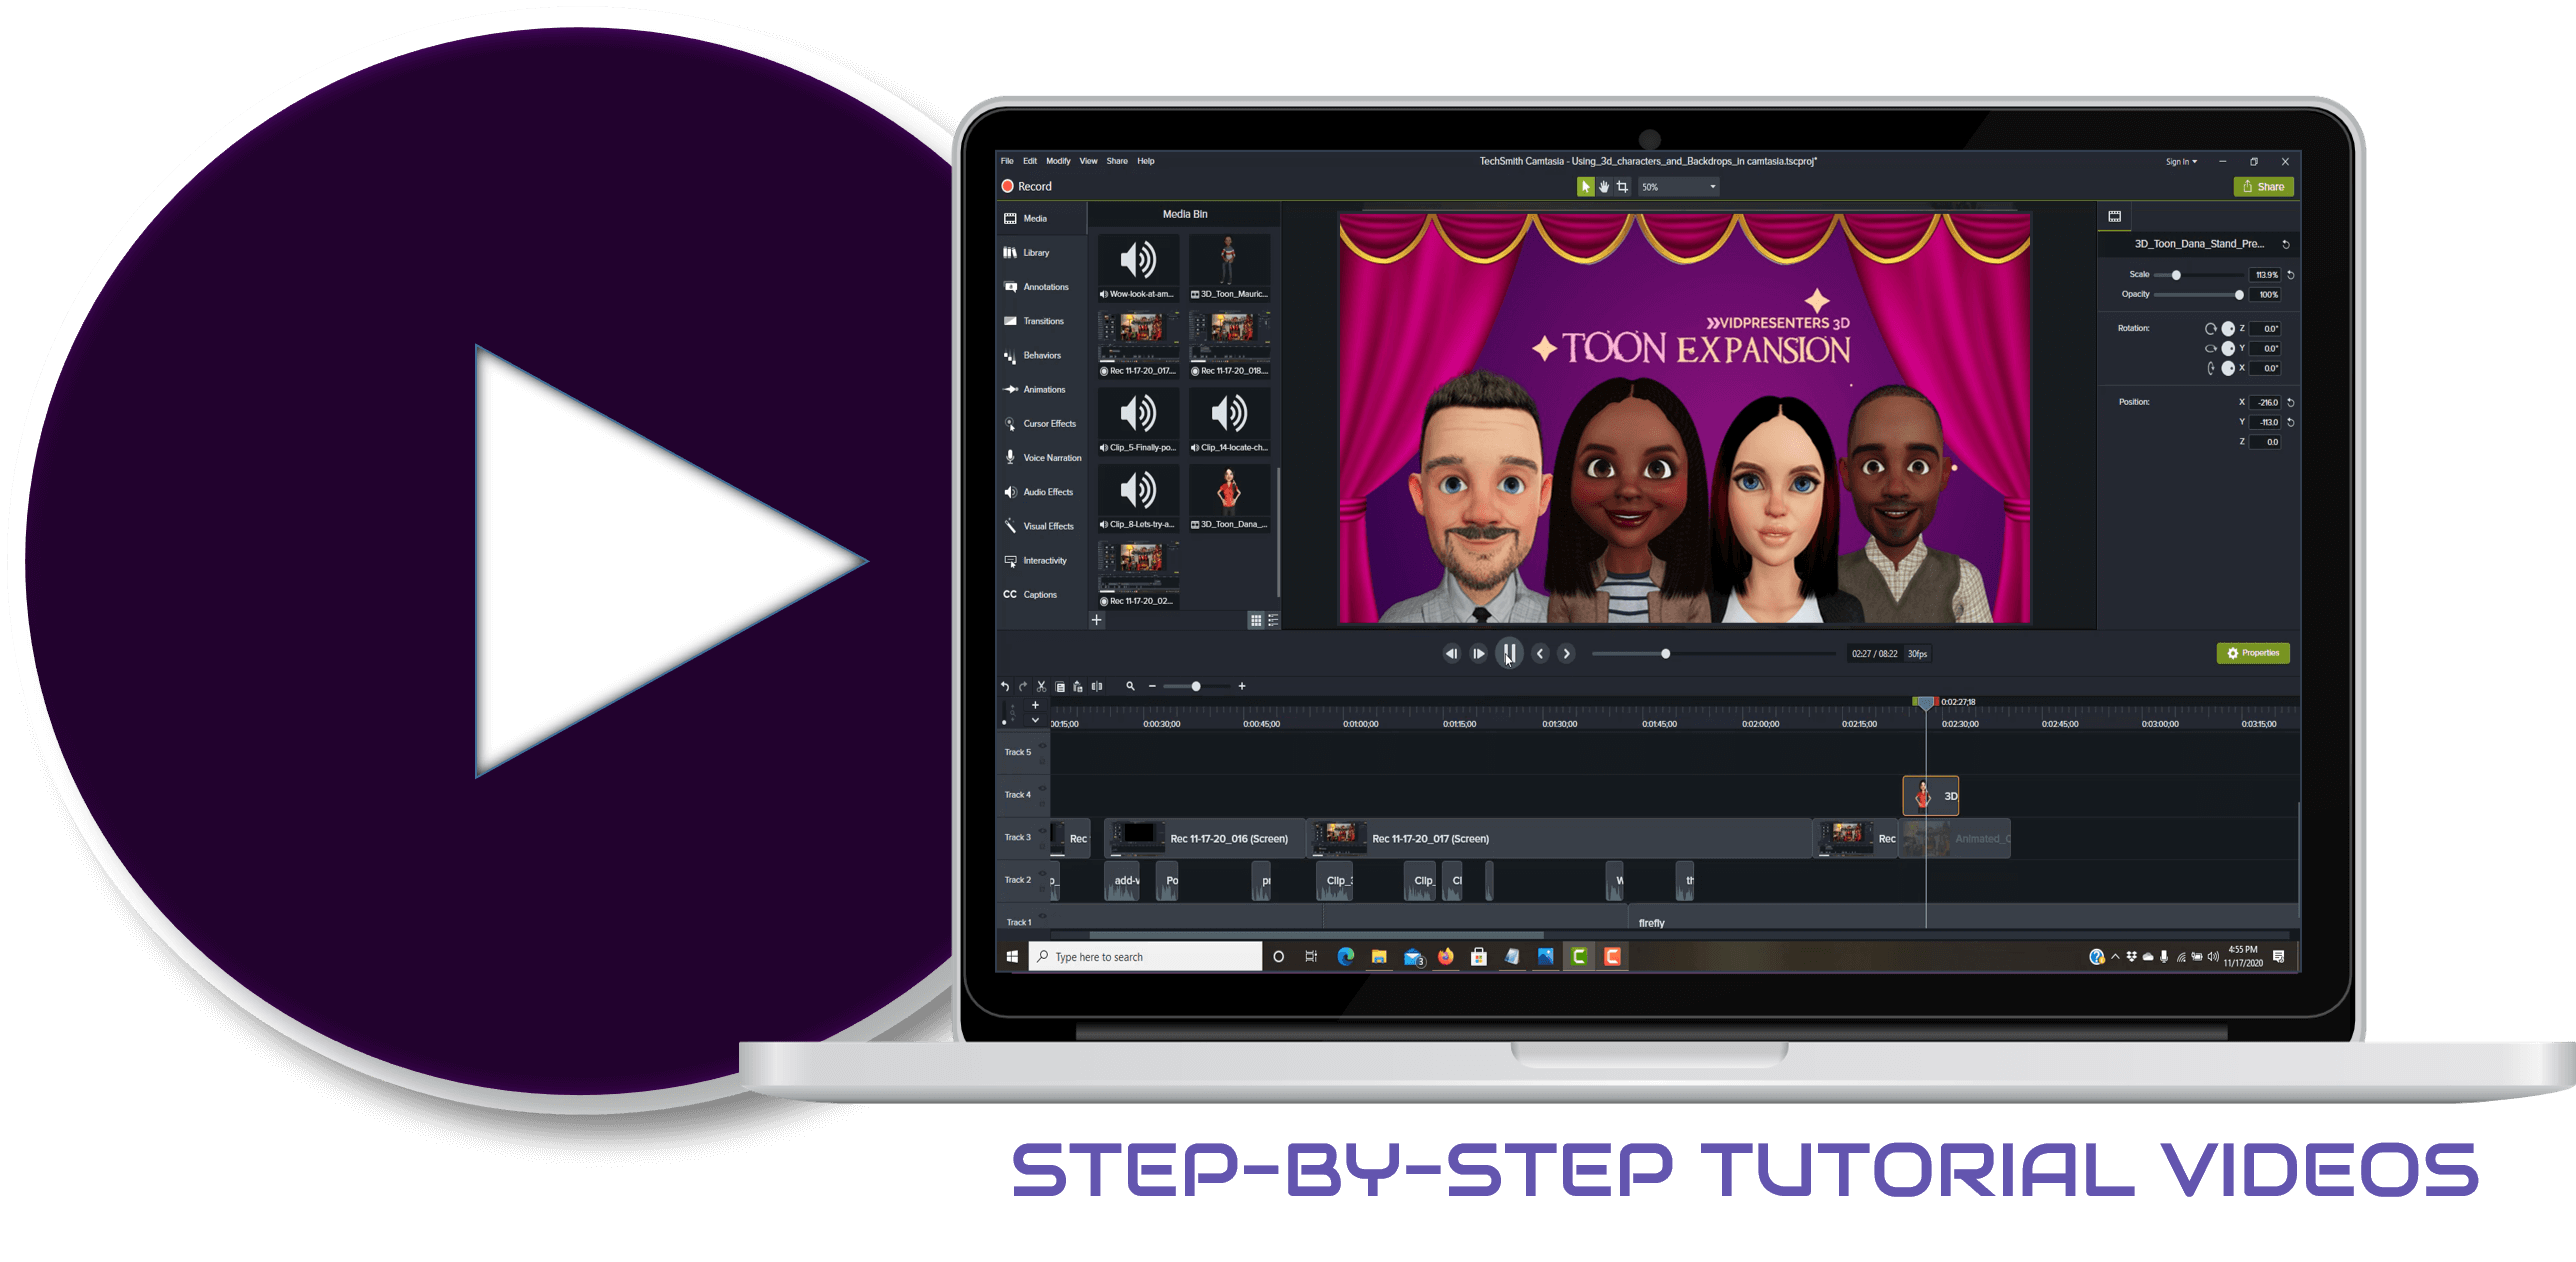Click the Opacity slider handle
Screen dimensions: 2576x1262
(2238, 295)
